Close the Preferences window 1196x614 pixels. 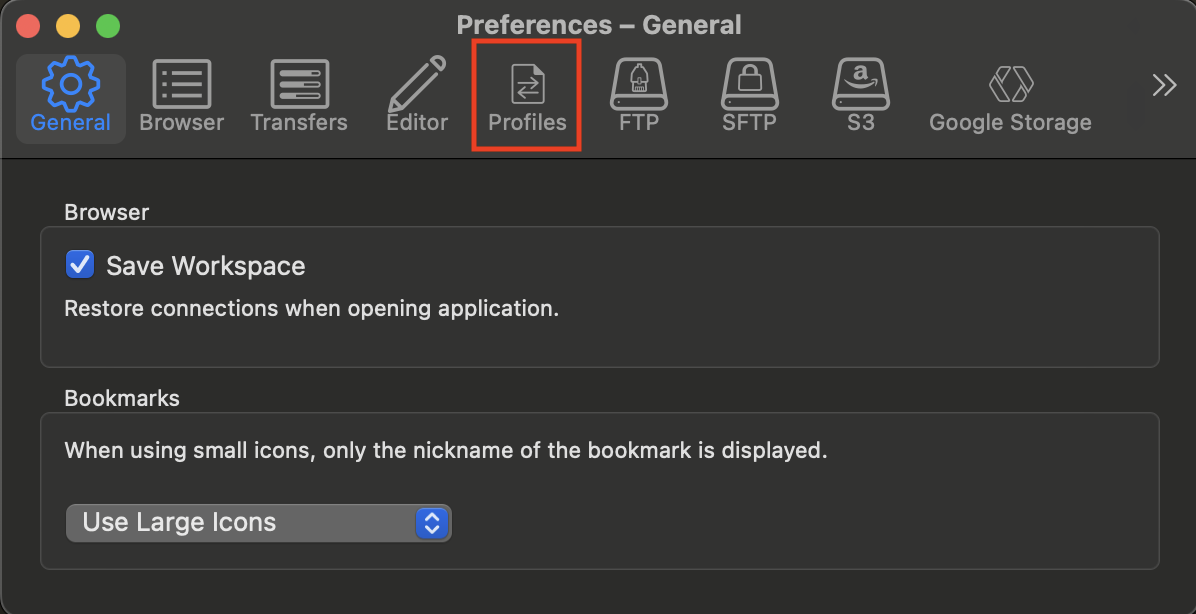click(28, 25)
